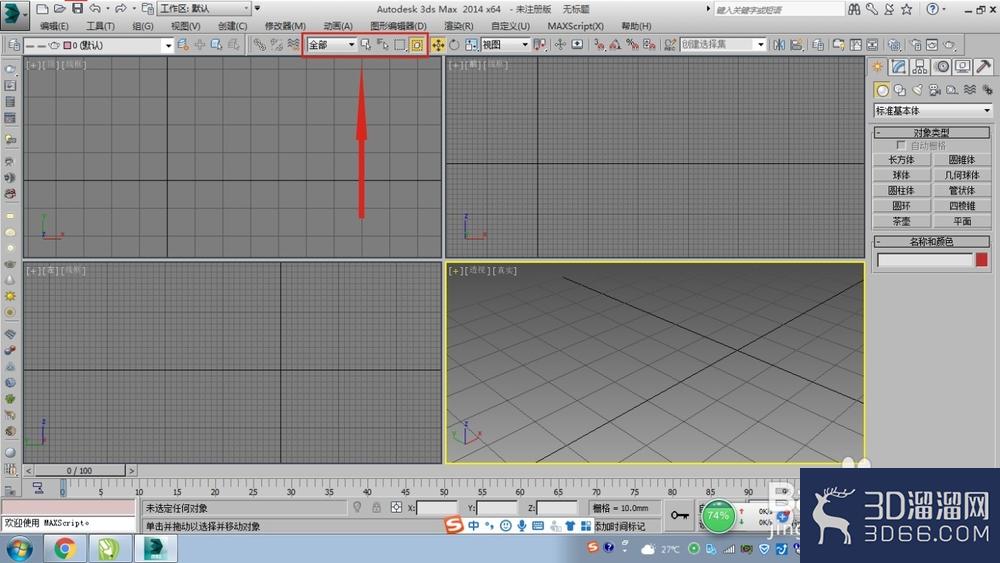Open the Select by Name tool
The image size is (1000, 563).
click(383, 45)
